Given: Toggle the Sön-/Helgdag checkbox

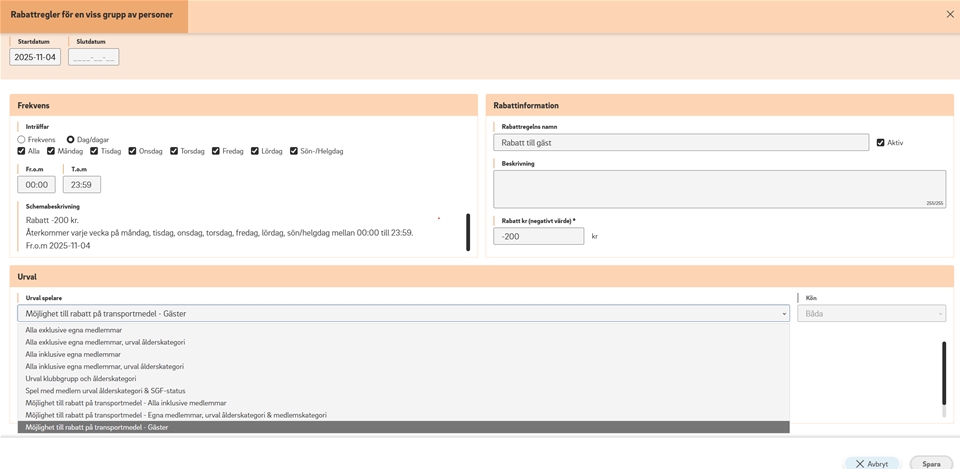Looking at the screenshot, I should click(294, 151).
